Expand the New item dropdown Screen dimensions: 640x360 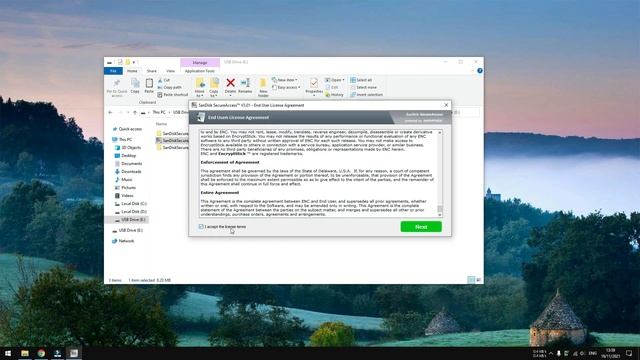[x=285, y=80]
